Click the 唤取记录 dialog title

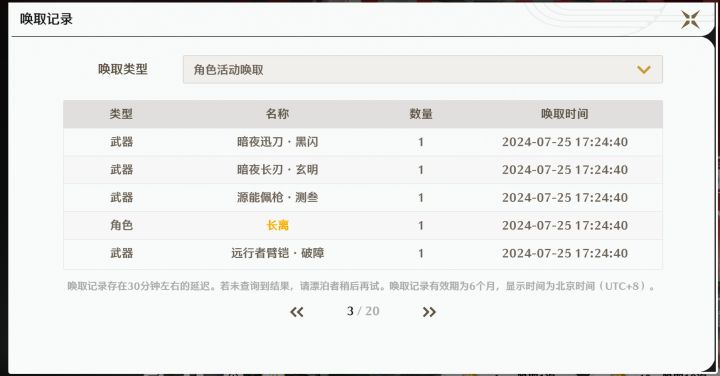click(46, 19)
